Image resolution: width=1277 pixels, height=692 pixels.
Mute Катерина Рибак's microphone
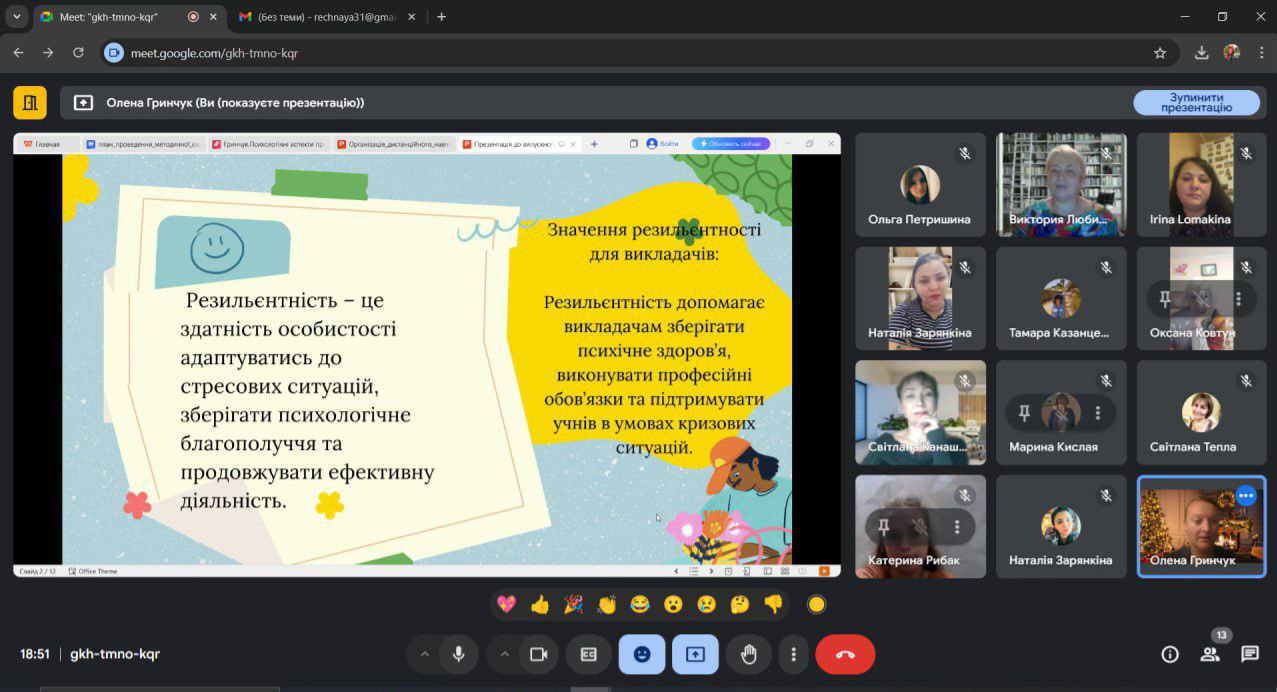pyautogui.click(x=920, y=526)
